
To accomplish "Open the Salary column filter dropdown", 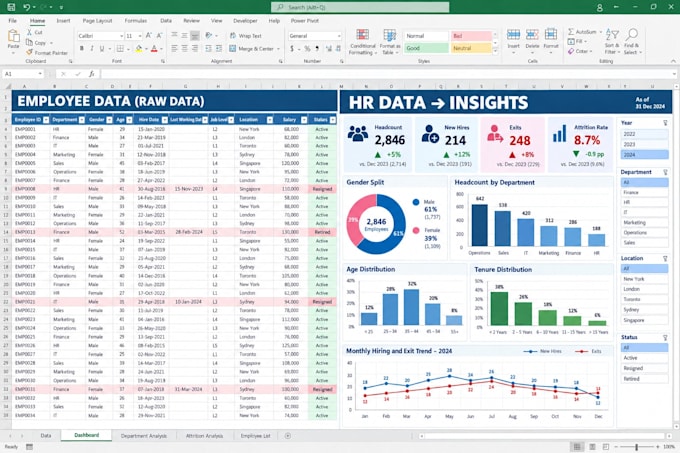I will pyautogui.click(x=304, y=120).
